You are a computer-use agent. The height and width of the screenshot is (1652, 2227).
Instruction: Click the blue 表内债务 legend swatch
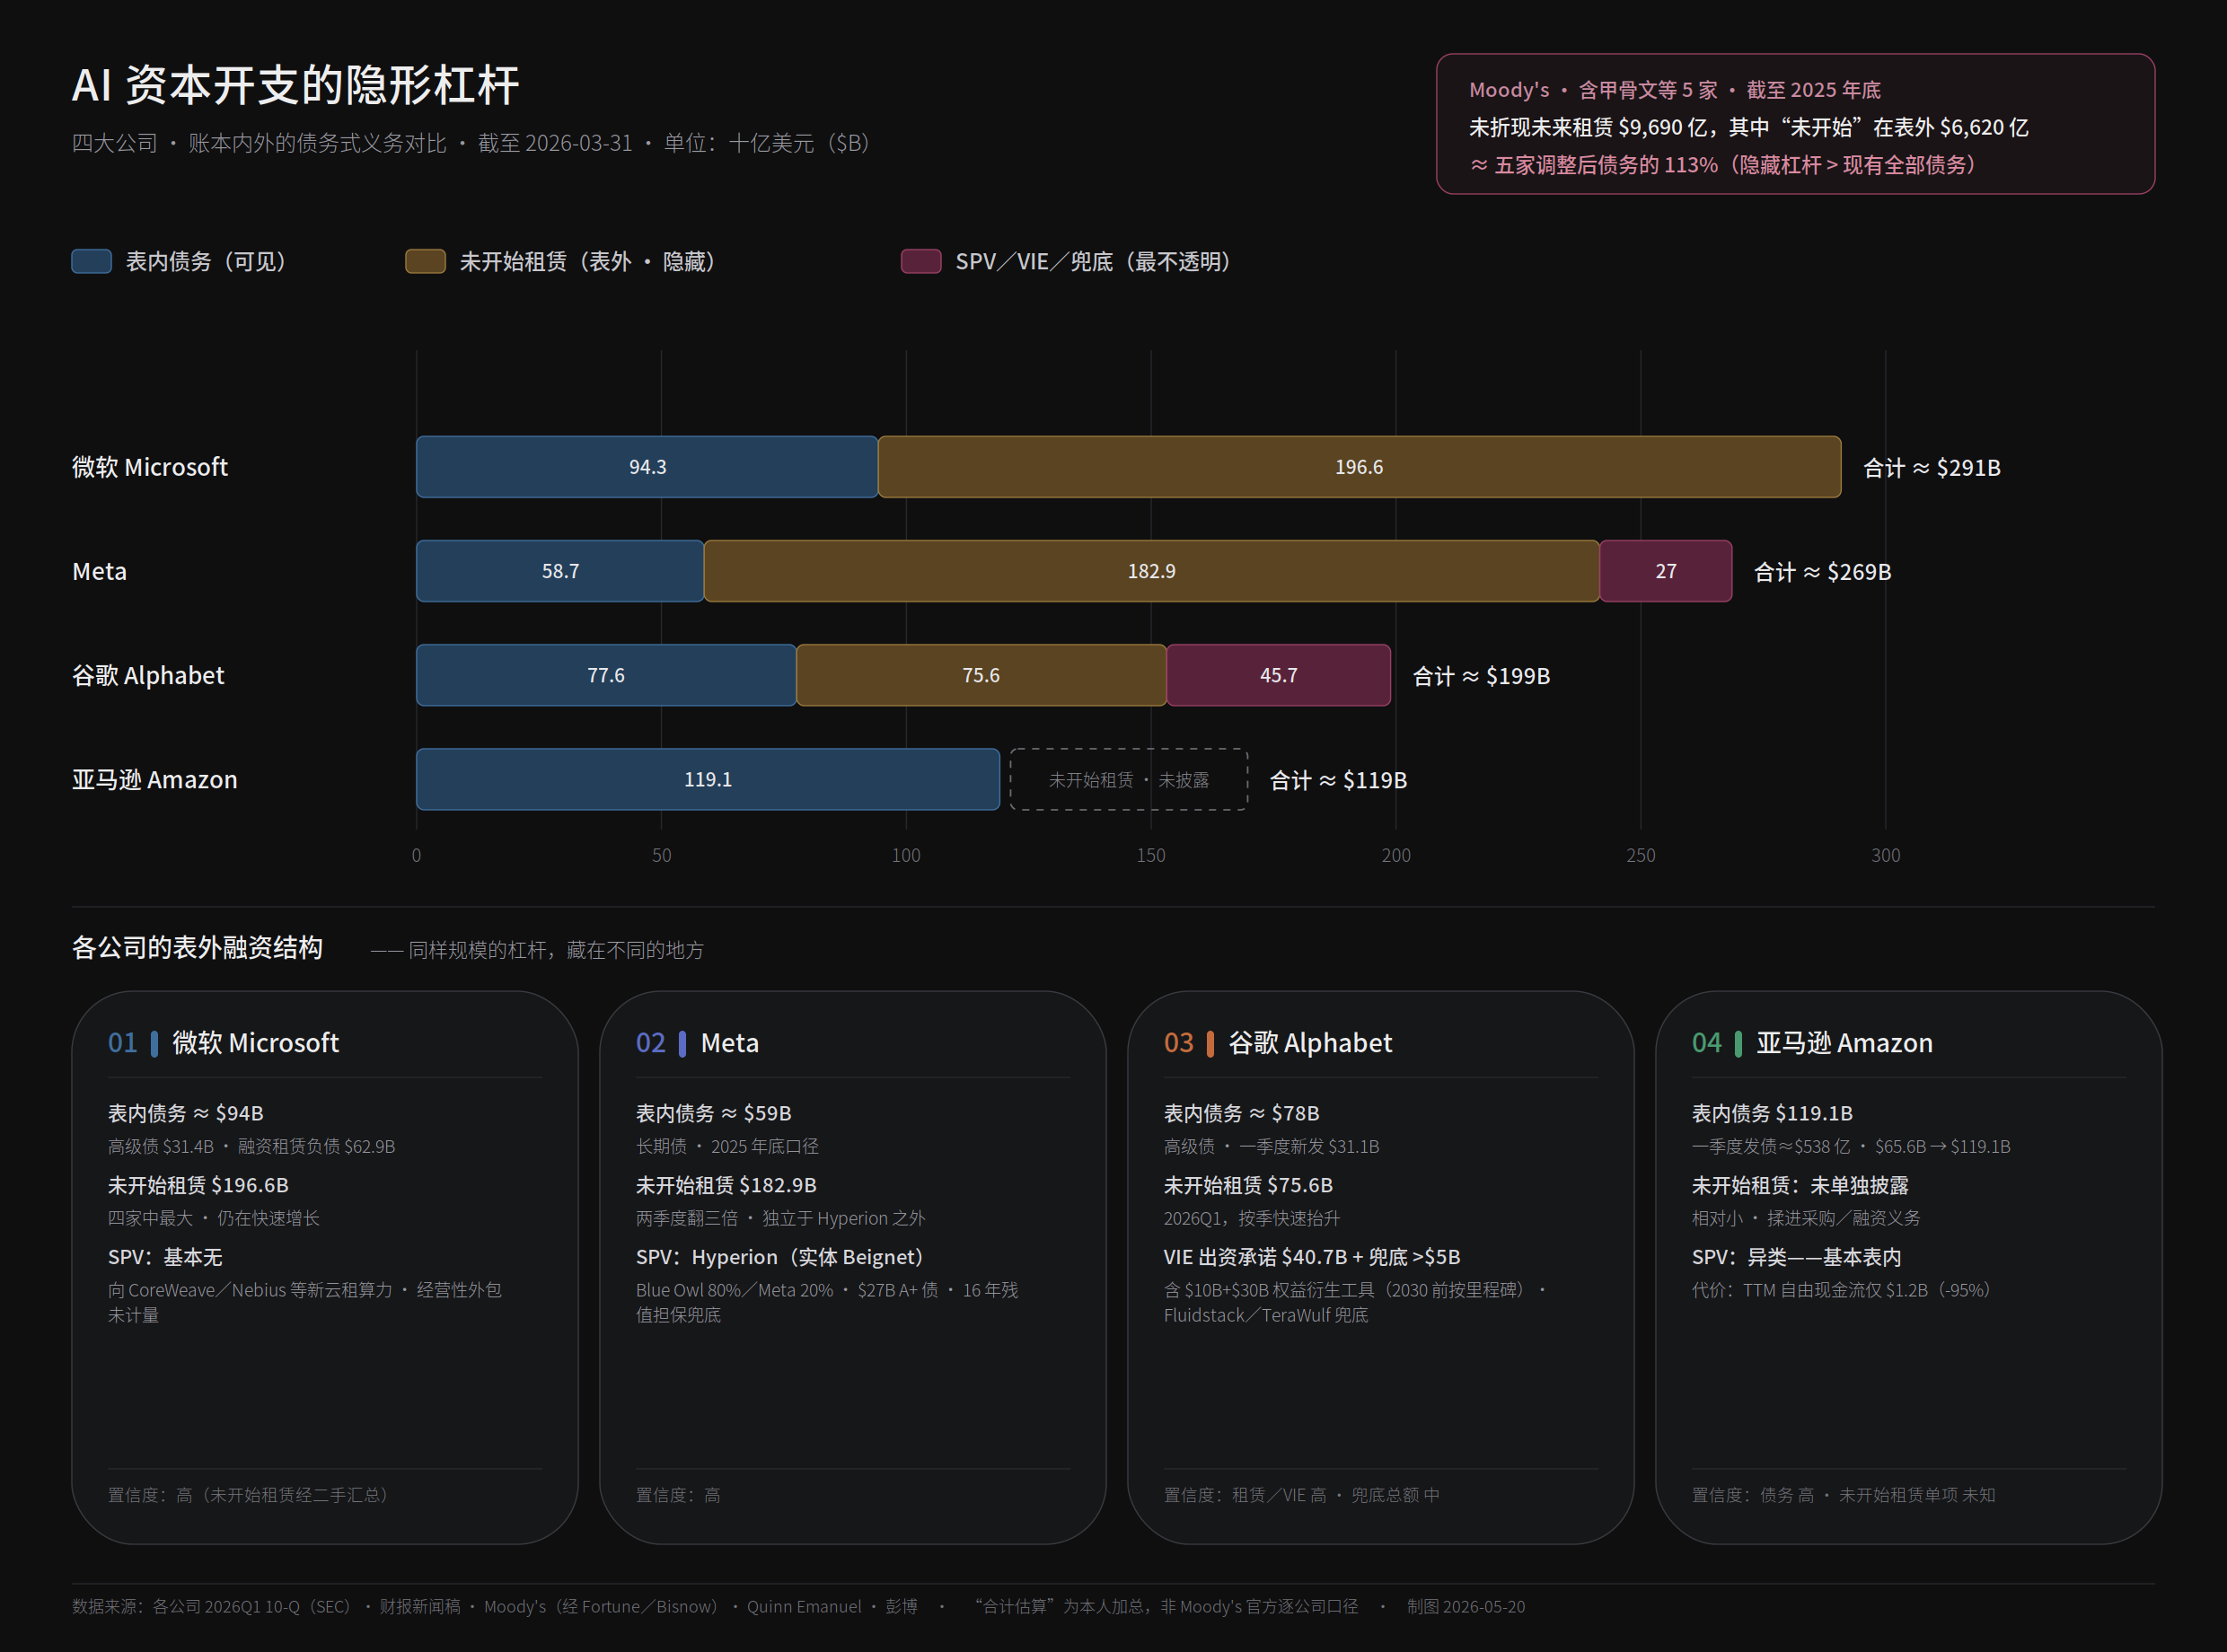91,261
